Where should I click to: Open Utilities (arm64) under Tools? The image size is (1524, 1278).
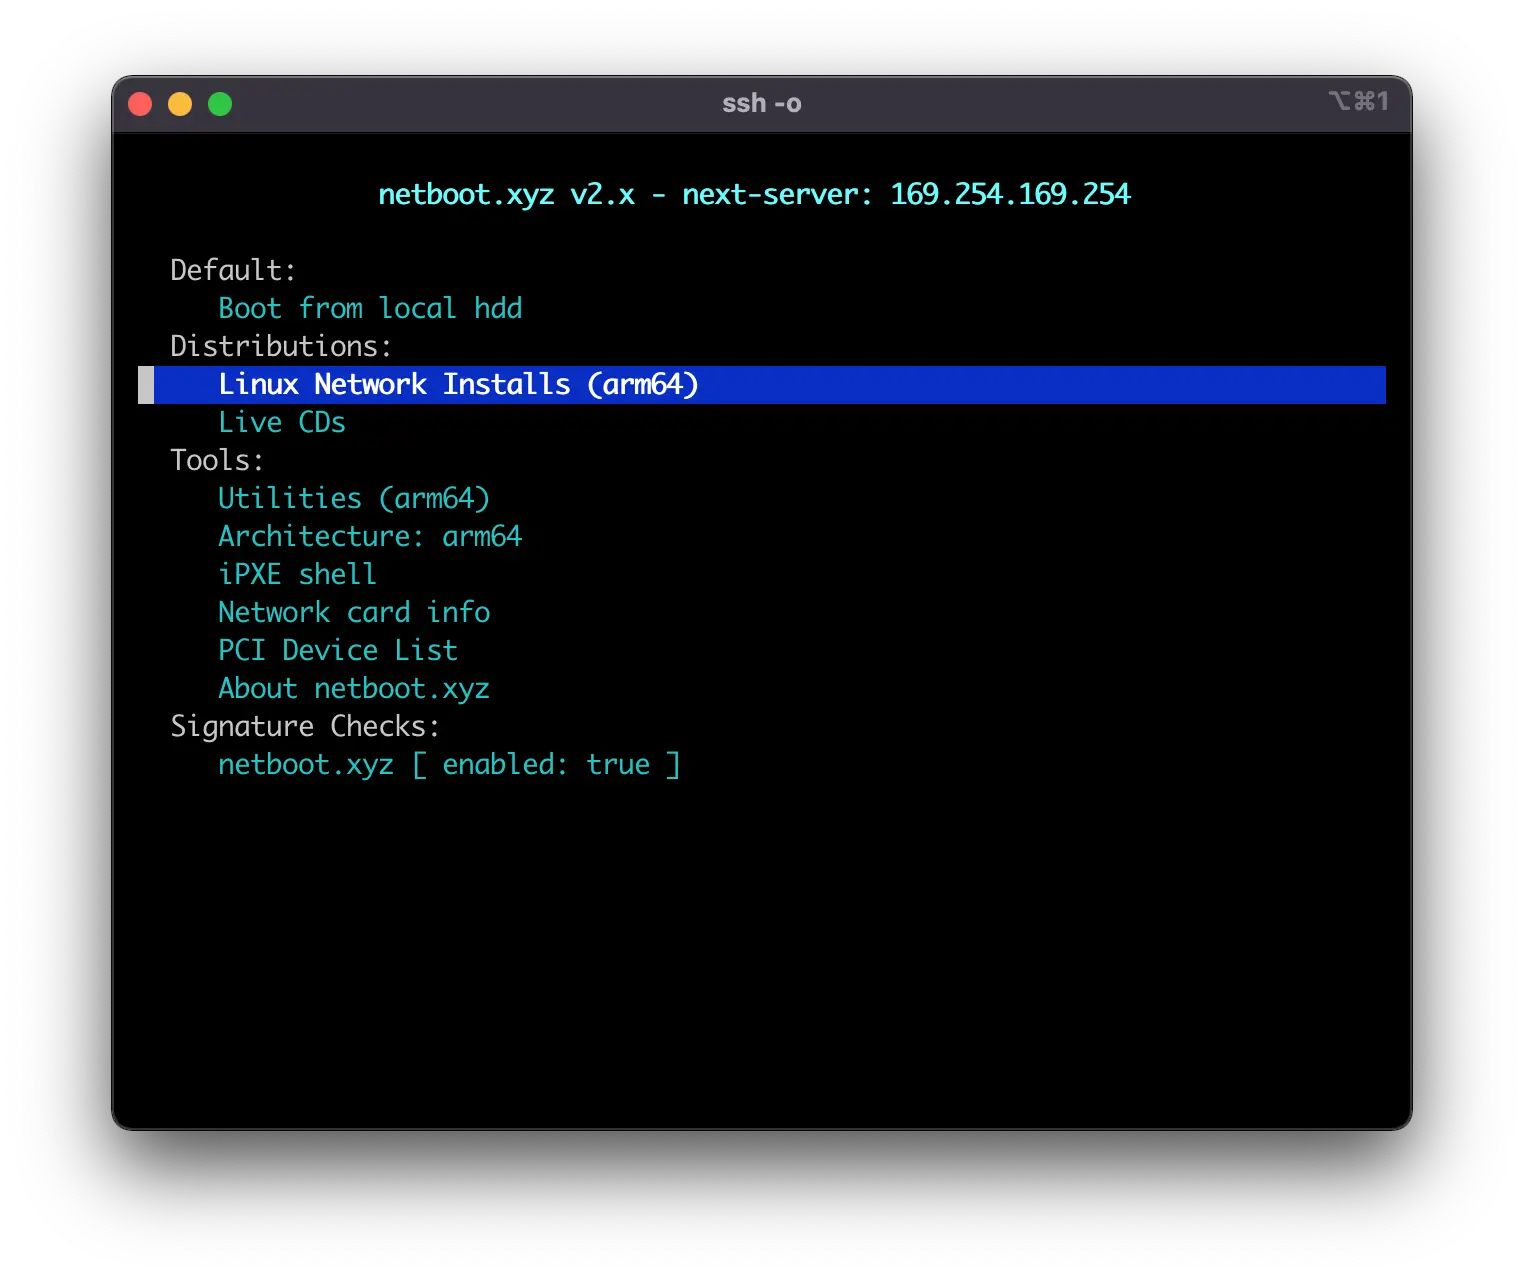point(354,499)
